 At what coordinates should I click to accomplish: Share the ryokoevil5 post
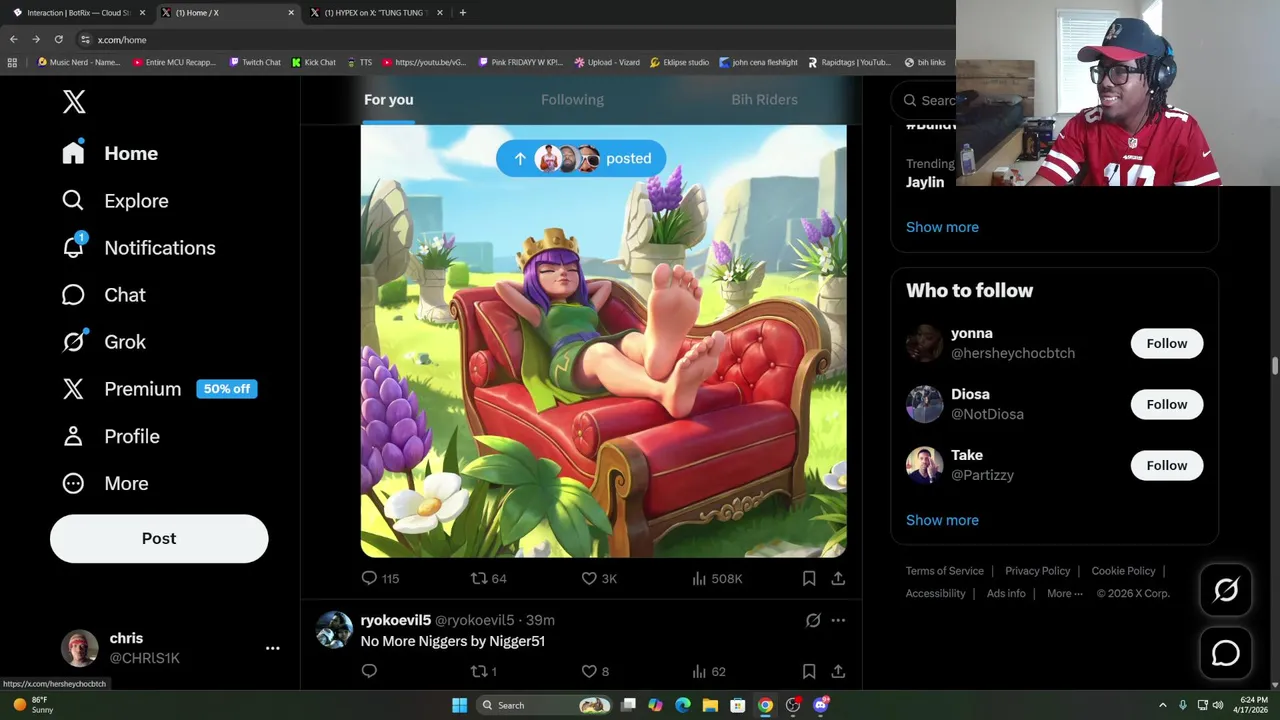[x=838, y=671]
